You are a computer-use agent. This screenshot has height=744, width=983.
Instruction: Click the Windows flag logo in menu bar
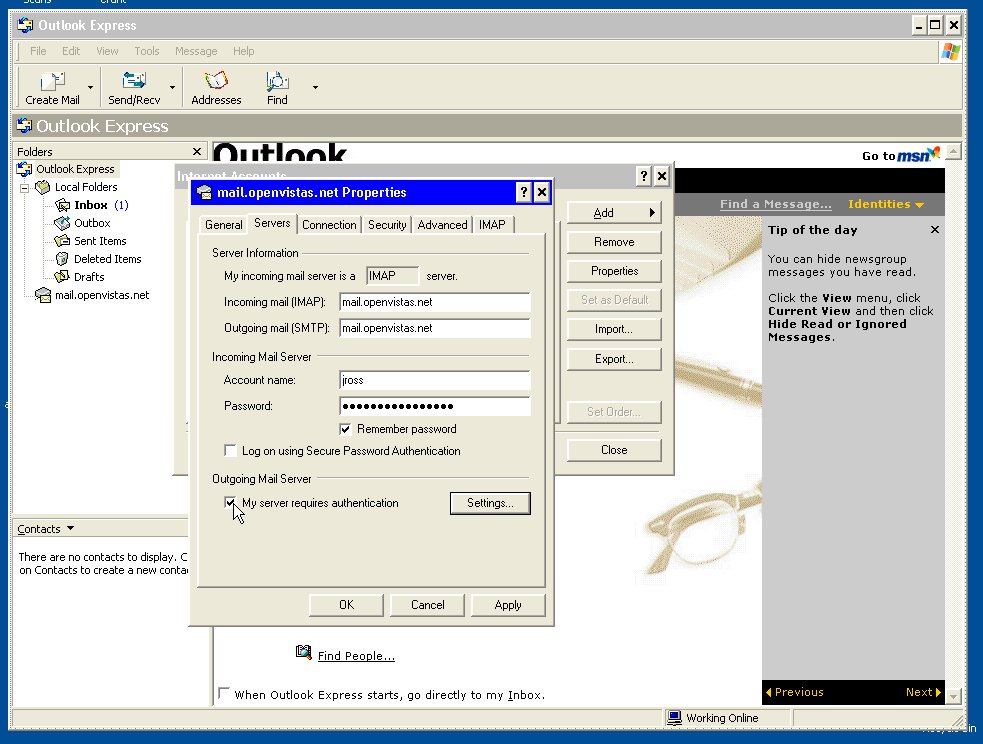coord(950,51)
